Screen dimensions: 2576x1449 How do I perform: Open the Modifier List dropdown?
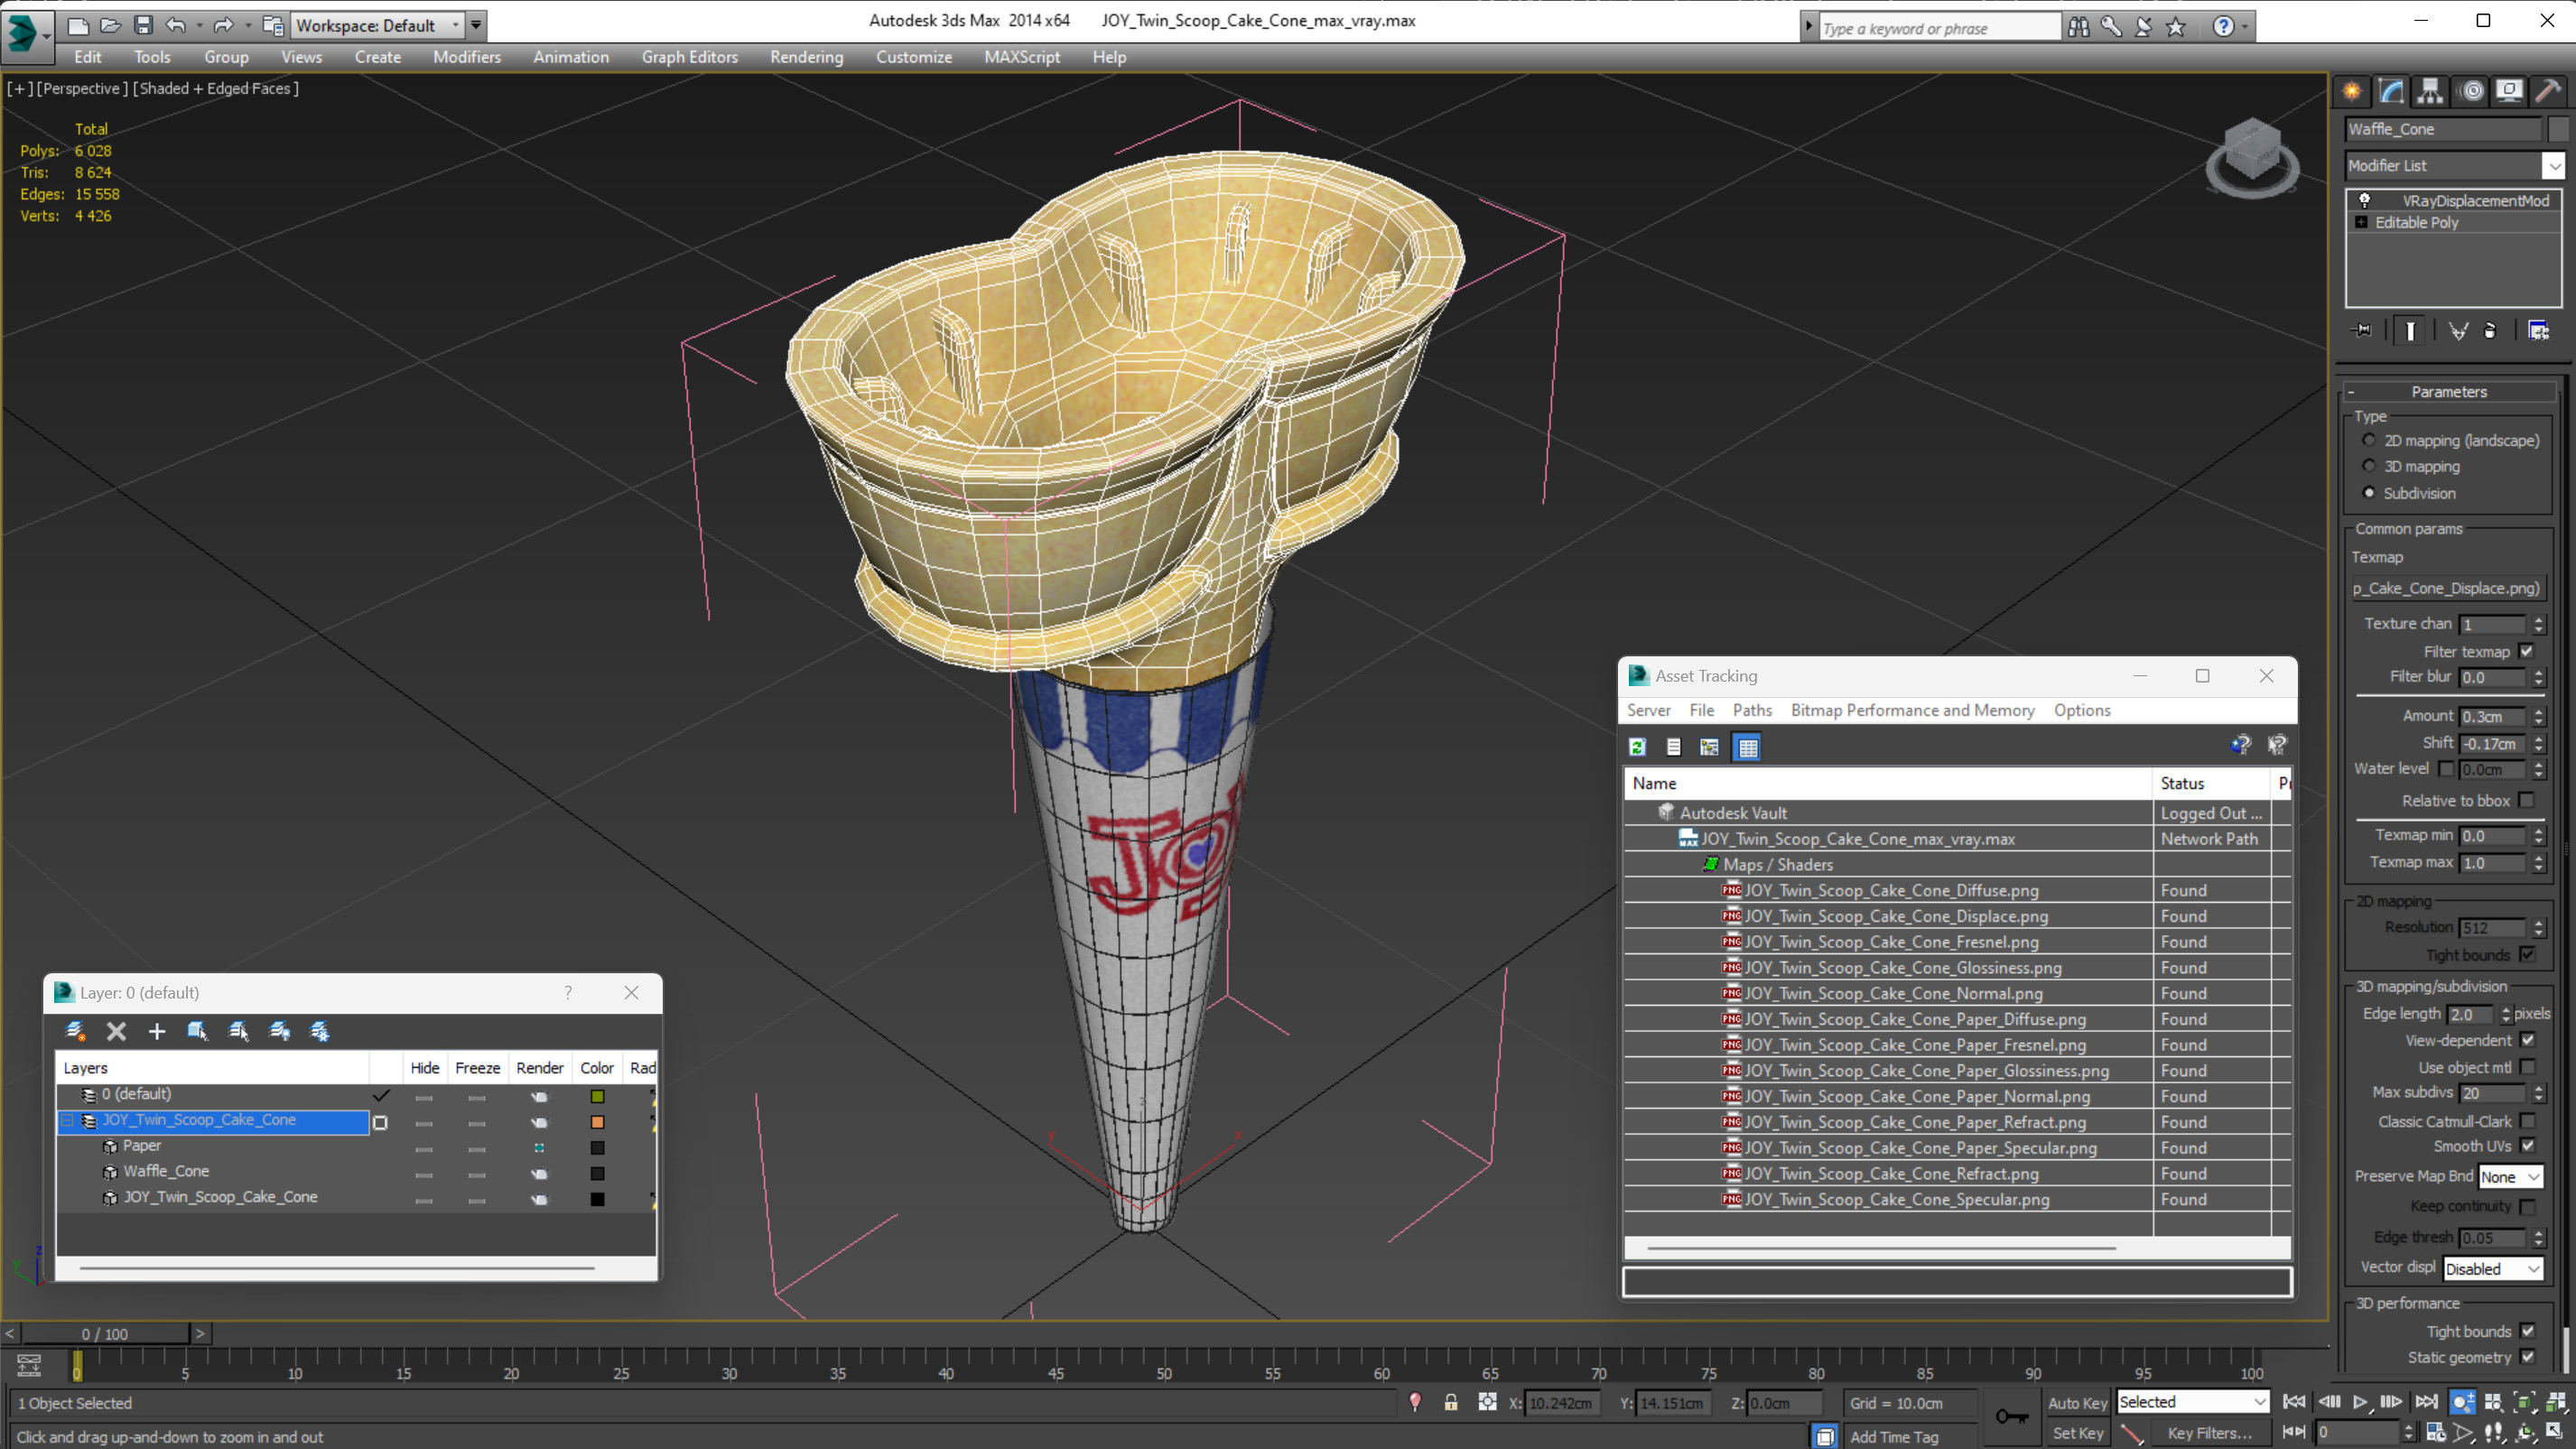pos(2553,166)
